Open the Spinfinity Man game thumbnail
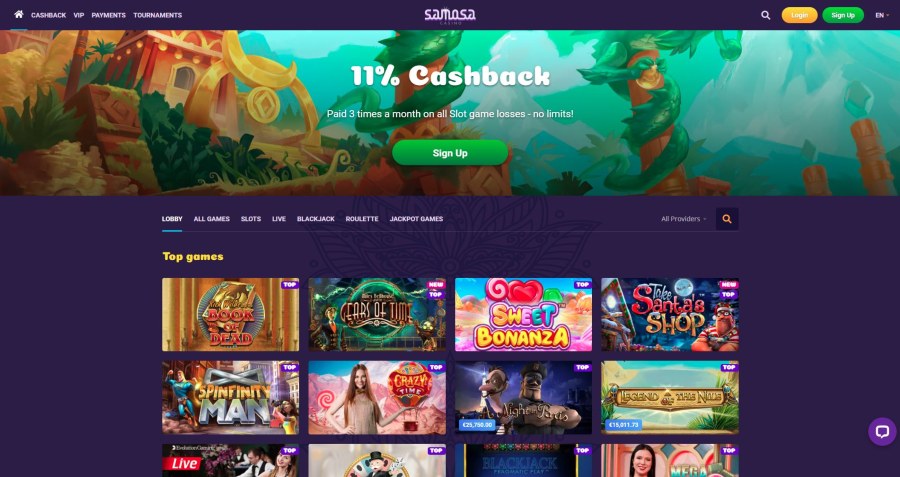The height and width of the screenshot is (477, 900). pos(231,397)
